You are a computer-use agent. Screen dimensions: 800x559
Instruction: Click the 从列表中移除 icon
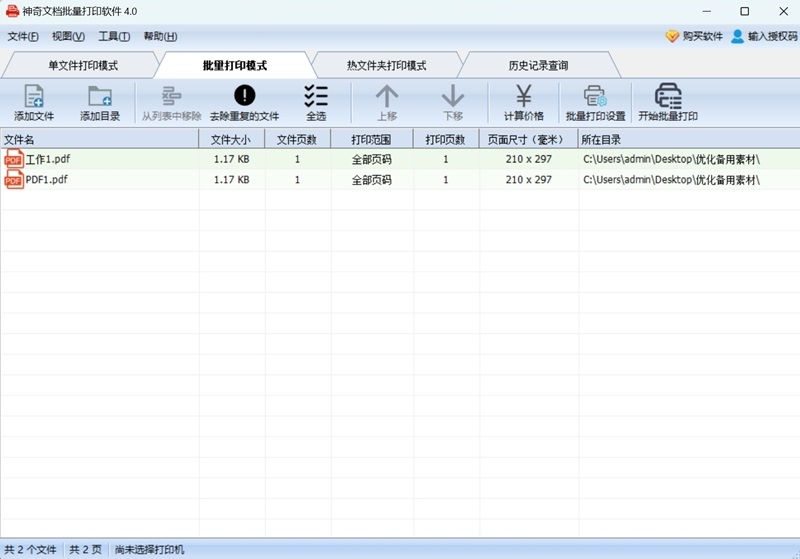(x=171, y=96)
